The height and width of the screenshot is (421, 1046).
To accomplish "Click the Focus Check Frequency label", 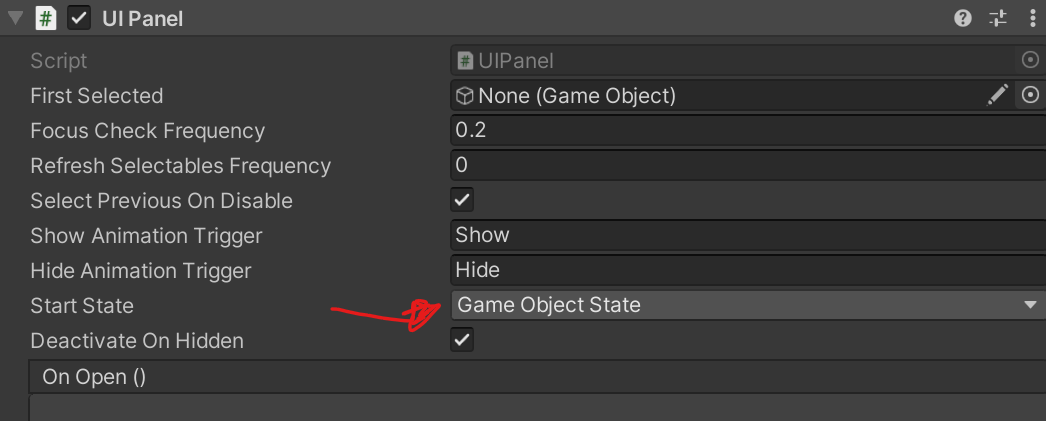I will coord(147,131).
